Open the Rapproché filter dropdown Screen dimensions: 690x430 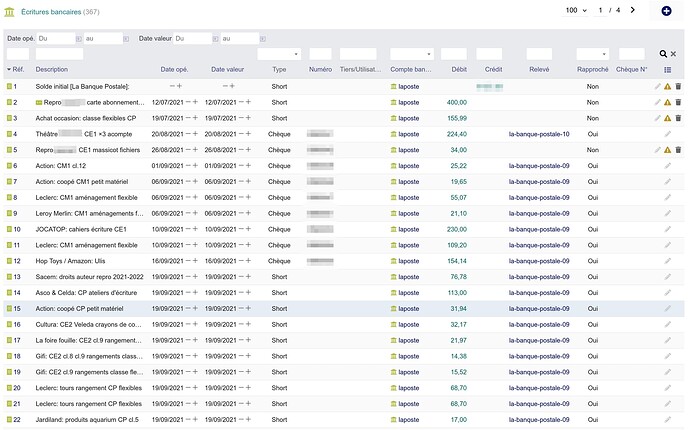coord(593,54)
